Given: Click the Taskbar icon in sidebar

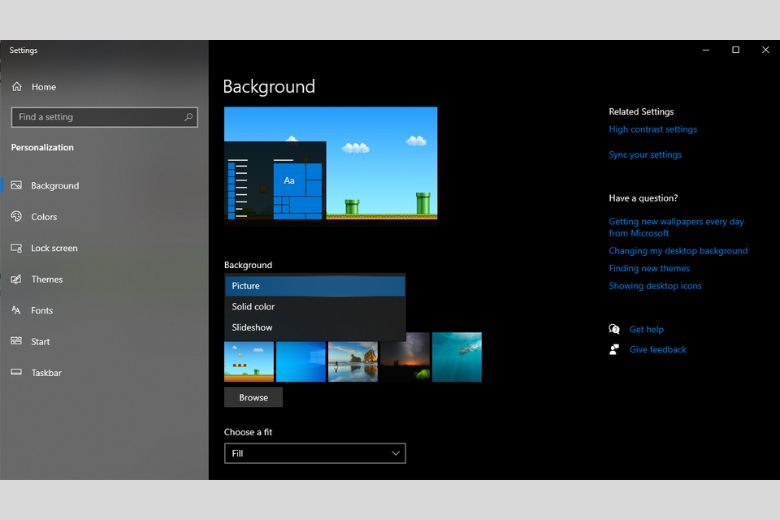Looking at the screenshot, I should point(17,372).
